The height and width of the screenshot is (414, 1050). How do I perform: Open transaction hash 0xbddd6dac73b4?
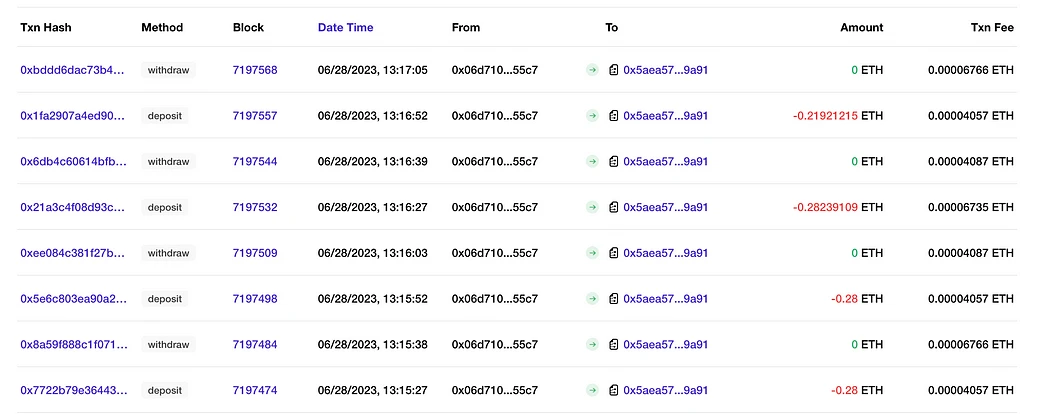(73, 70)
